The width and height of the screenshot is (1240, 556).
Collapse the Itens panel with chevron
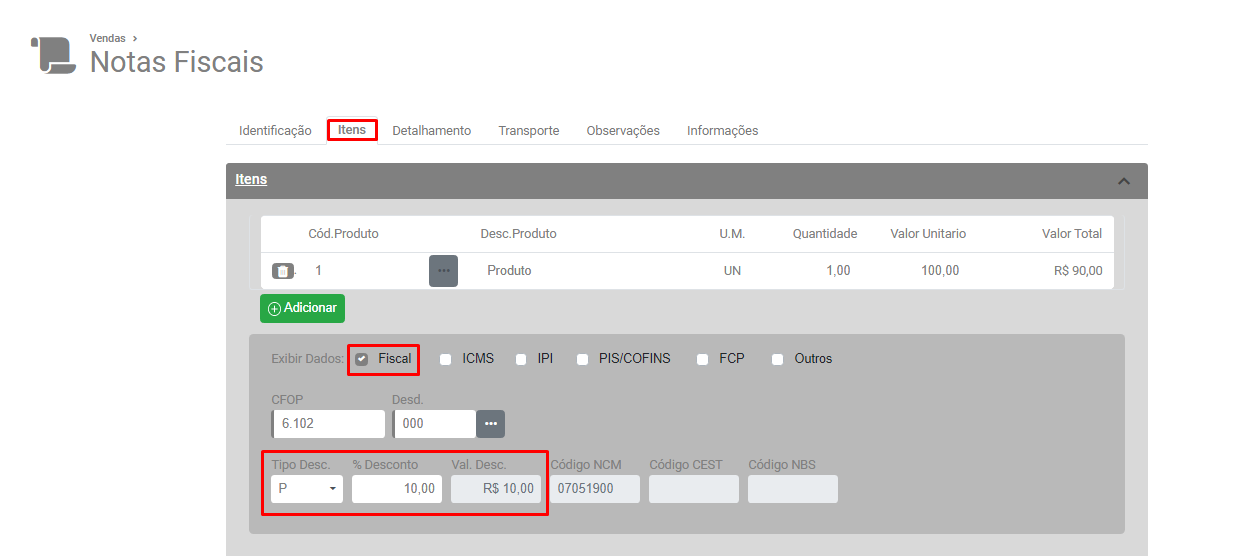[x=1123, y=181]
